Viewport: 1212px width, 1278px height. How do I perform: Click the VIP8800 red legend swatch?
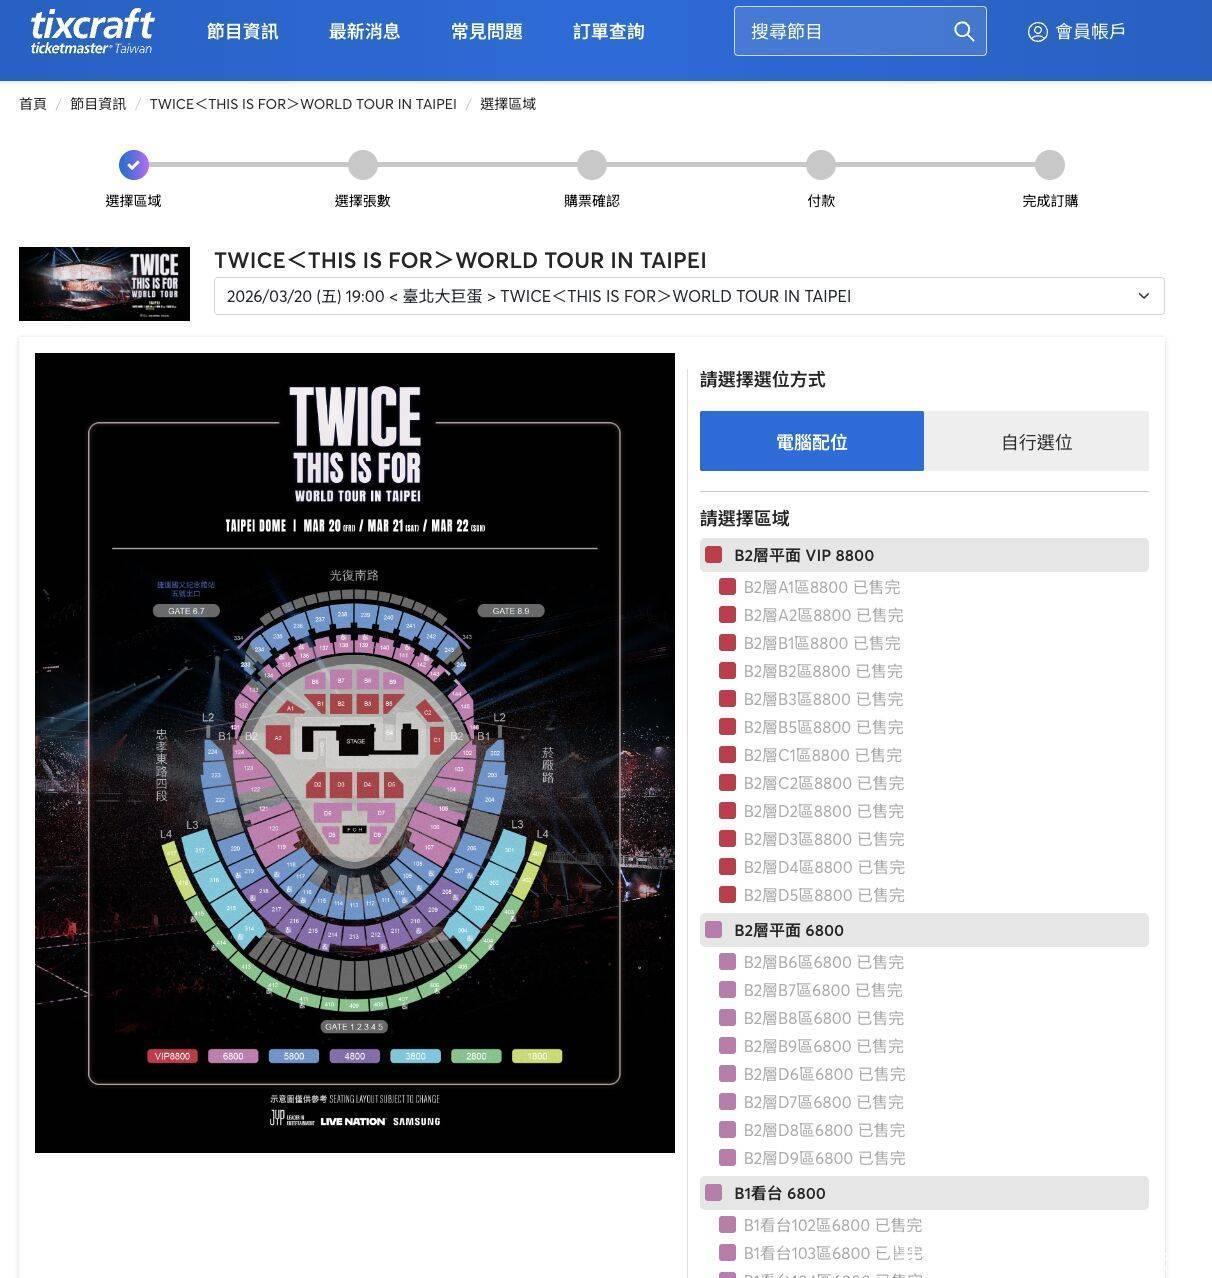coord(172,1056)
